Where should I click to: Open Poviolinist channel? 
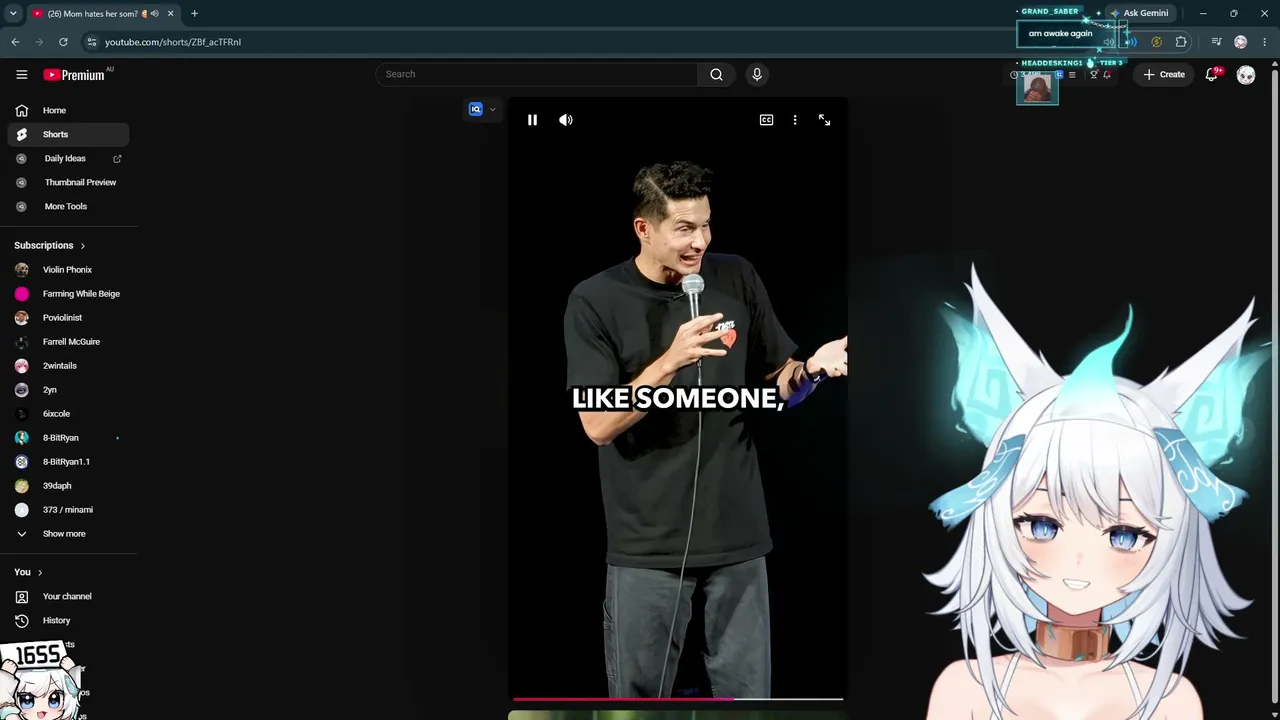tap(68, 318)
